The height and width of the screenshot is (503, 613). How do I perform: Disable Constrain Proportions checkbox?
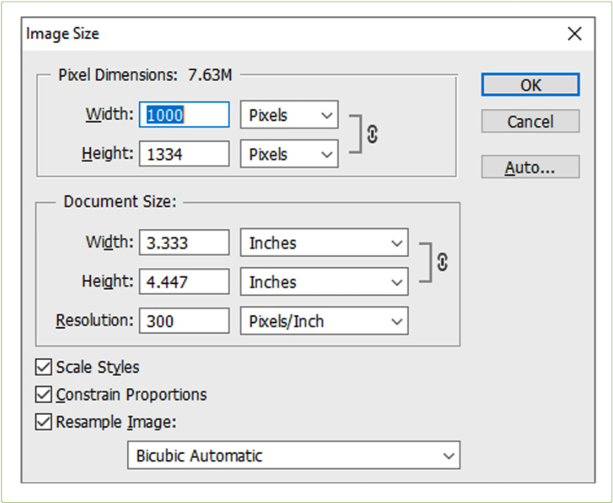(44, 395)
